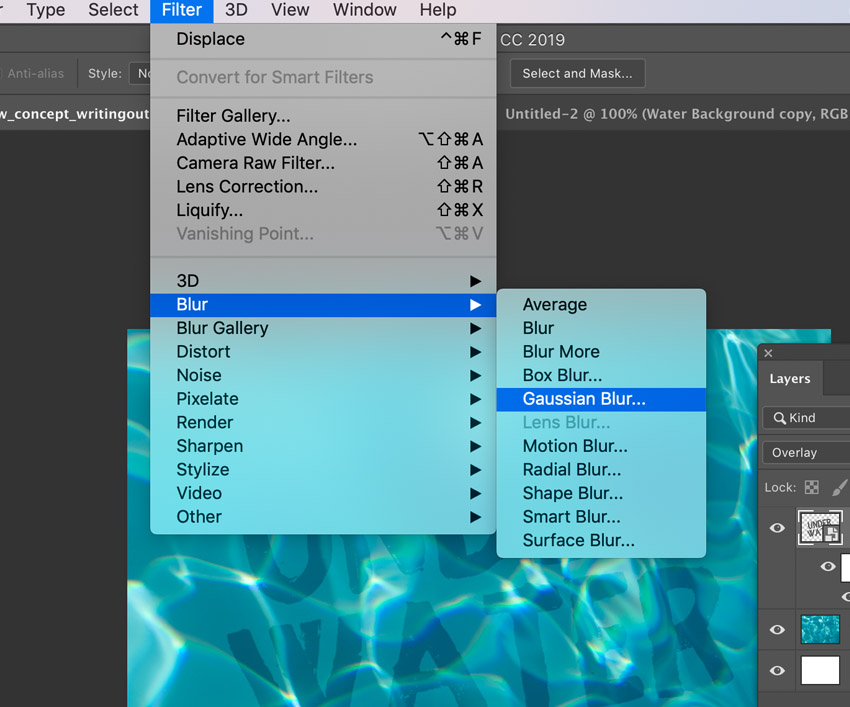The height and width of the screenshot is (707, 850).
Task: Open the Style dropdown in options bar
Action: coord(140,73)
